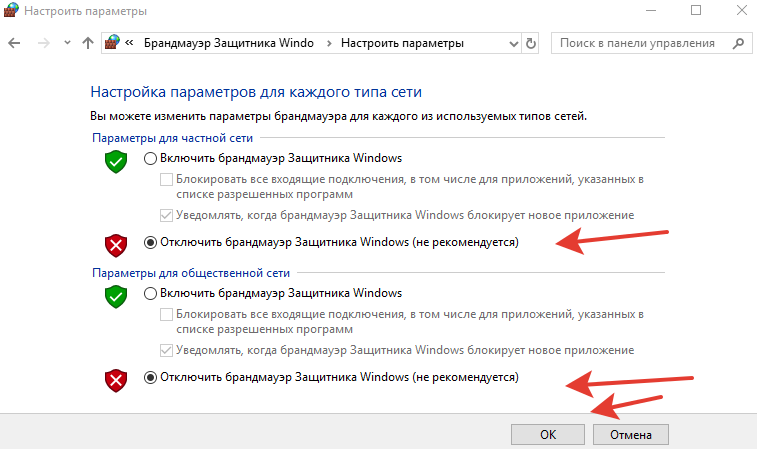Open the address bar history dropdown
The height and width of the screenshot is (449, 757).
[x=514, y=44]
